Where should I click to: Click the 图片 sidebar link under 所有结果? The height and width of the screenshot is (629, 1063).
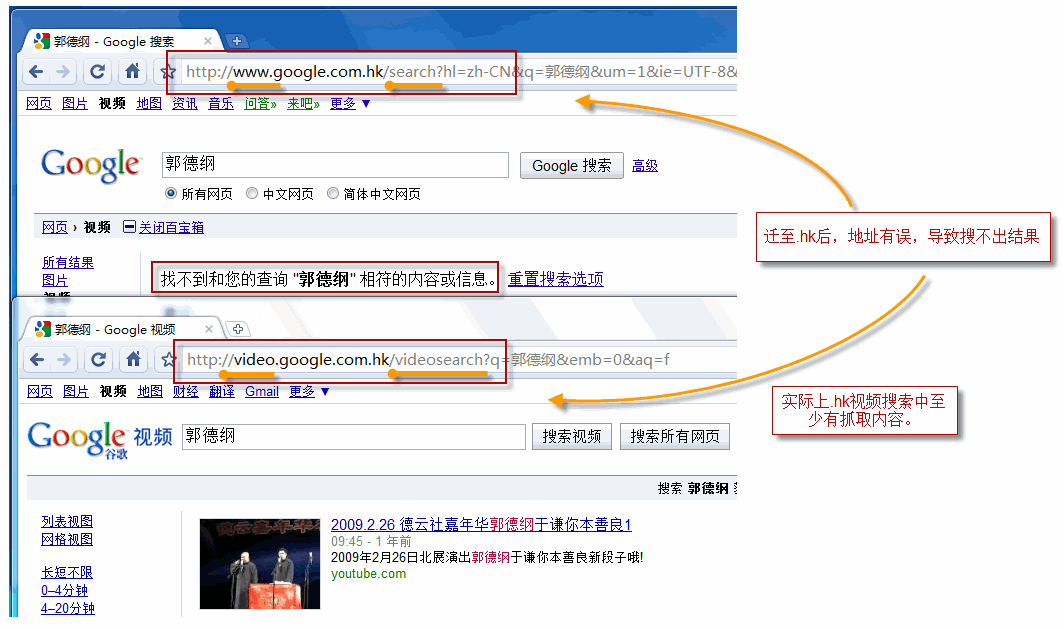pyautogui.click(x=55, y=280)
